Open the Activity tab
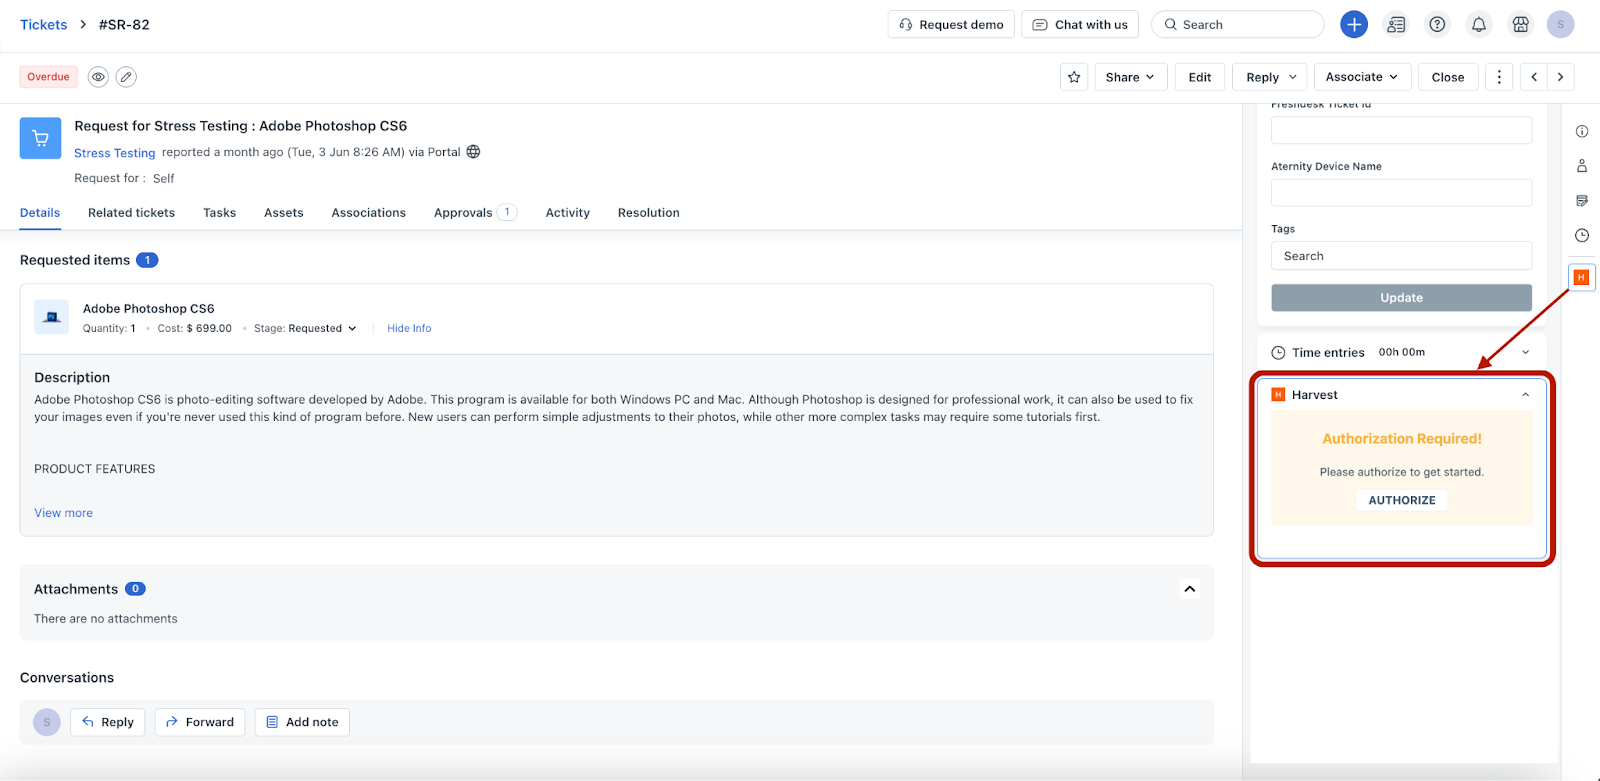This screenshot has height=781, width=1600. point(568,213)
